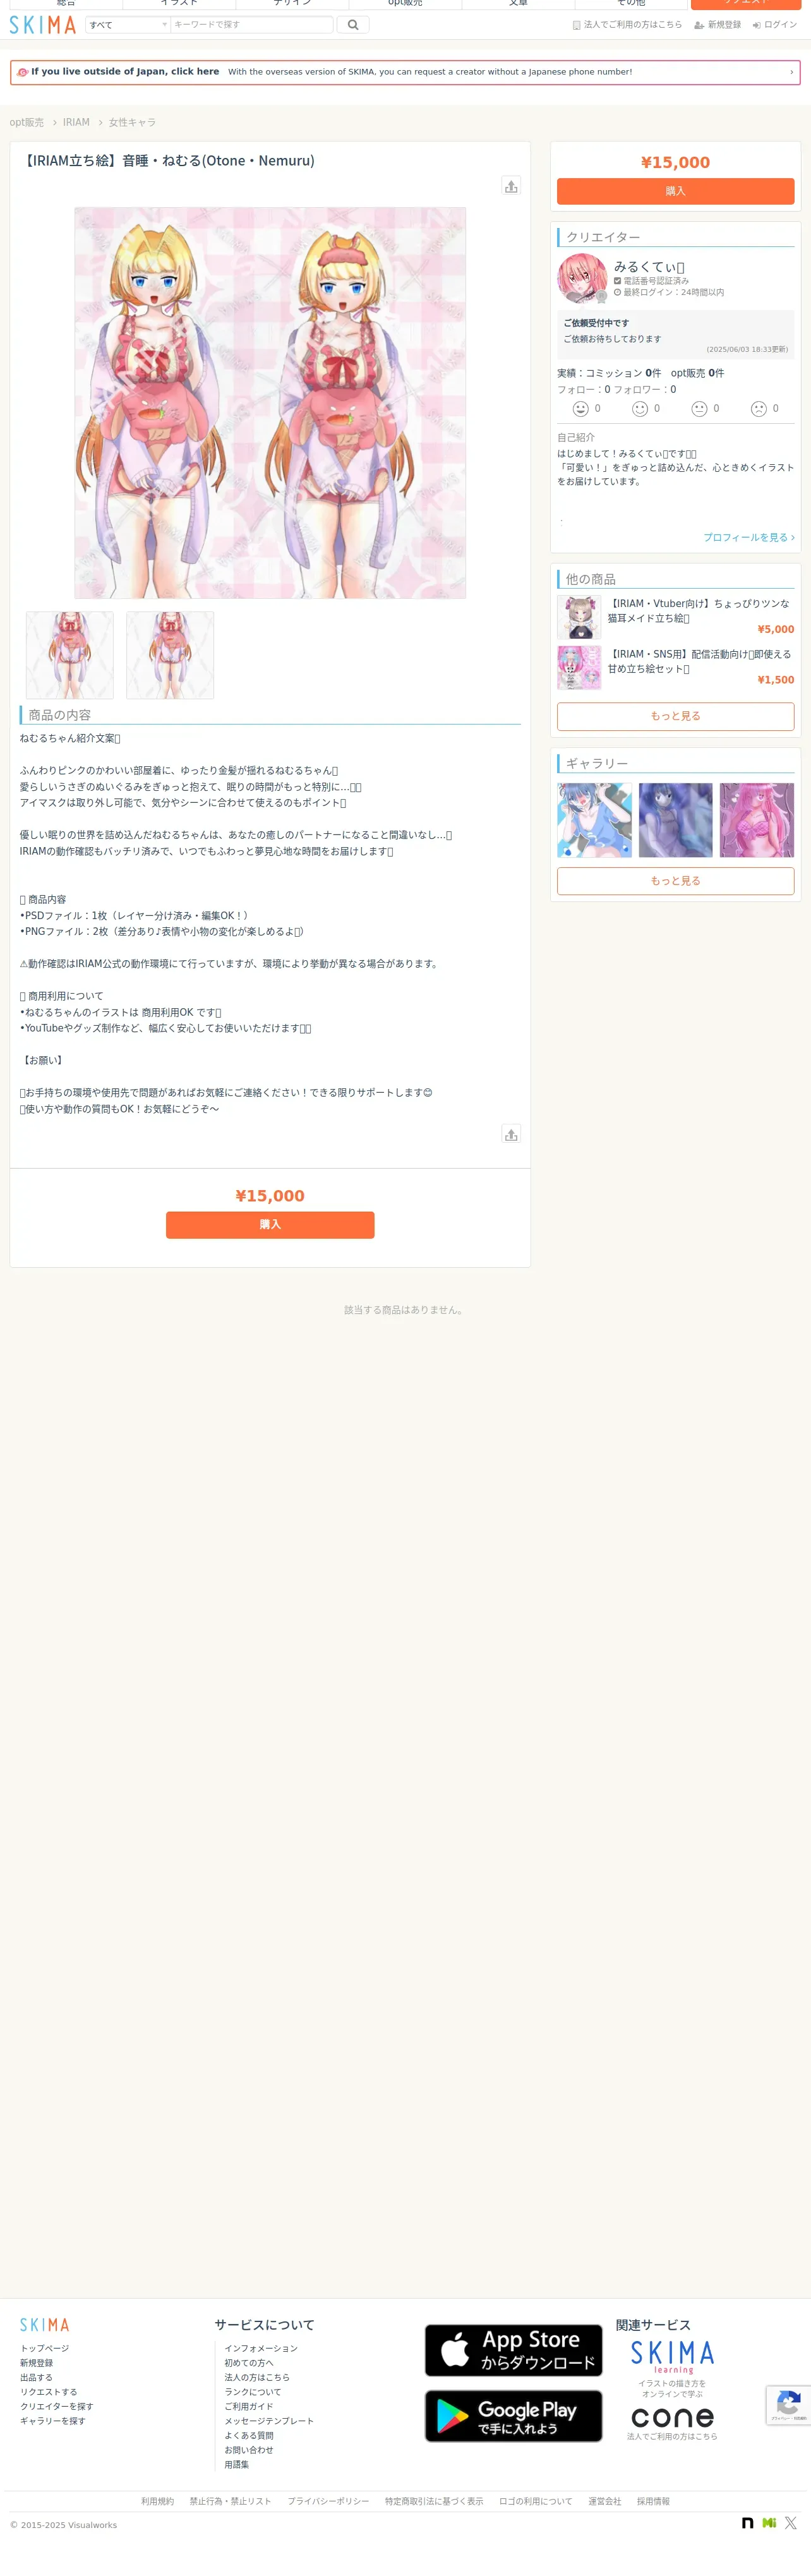
Task: Click the SKIMA logo in the header
Action: tap(43, 25)
